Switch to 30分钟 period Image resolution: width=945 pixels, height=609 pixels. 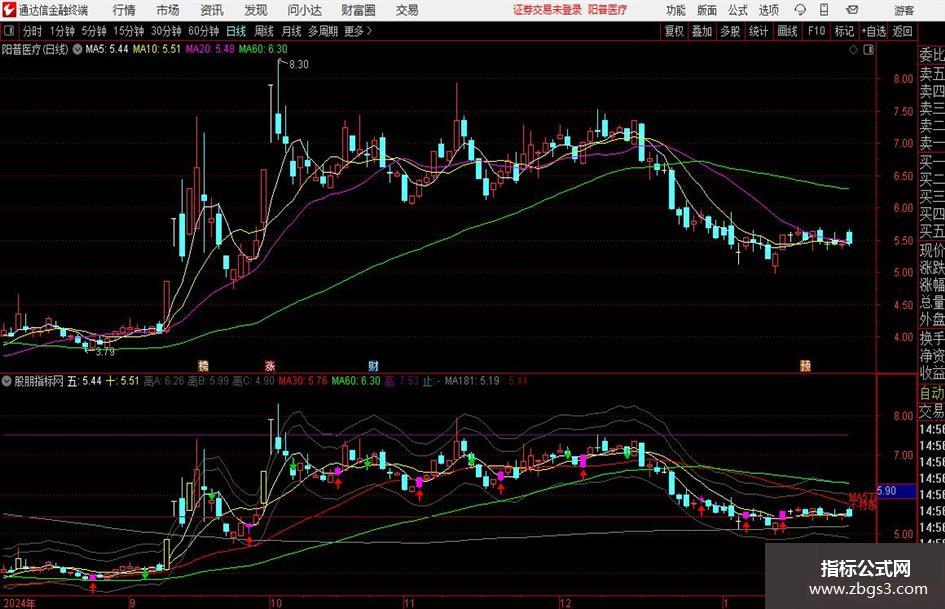coord(166,31)
